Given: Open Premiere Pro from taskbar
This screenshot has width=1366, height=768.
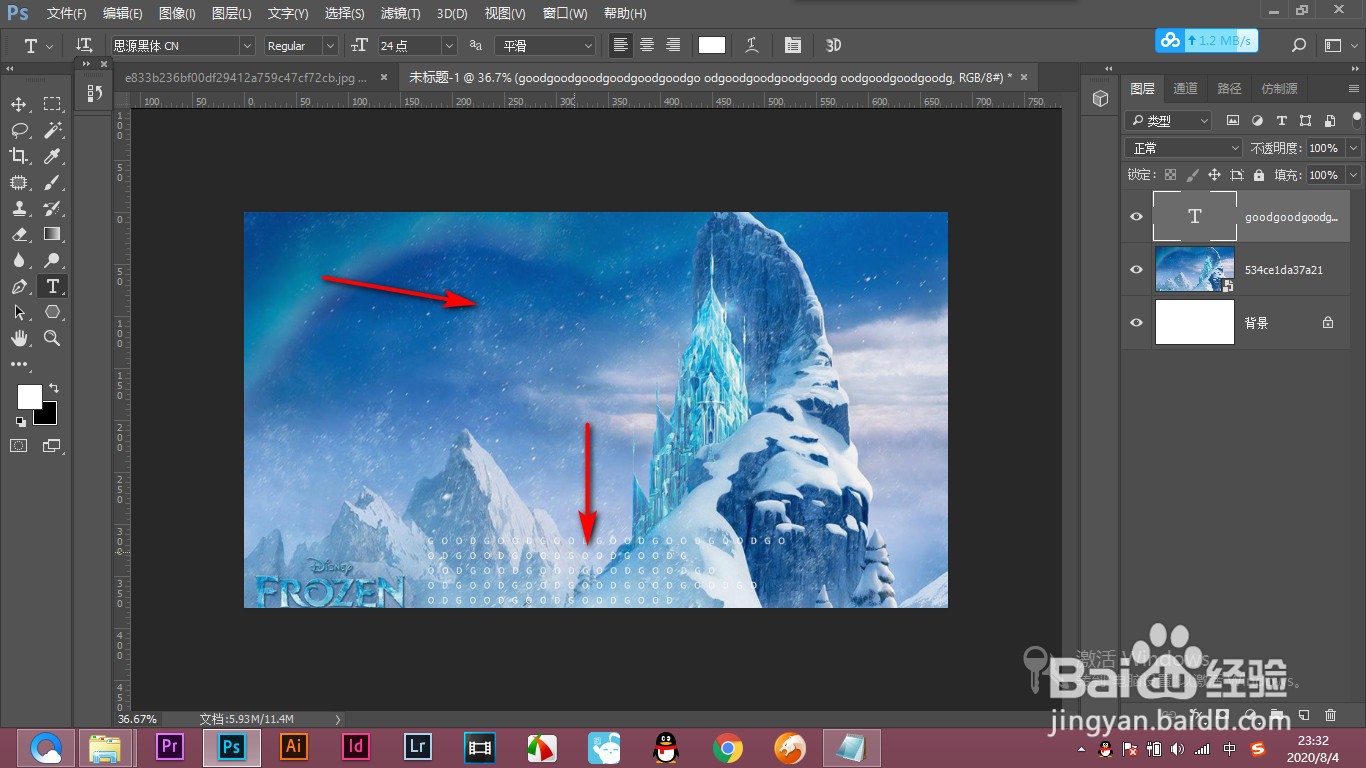Looking at the screenshot, I should [170, 747].
